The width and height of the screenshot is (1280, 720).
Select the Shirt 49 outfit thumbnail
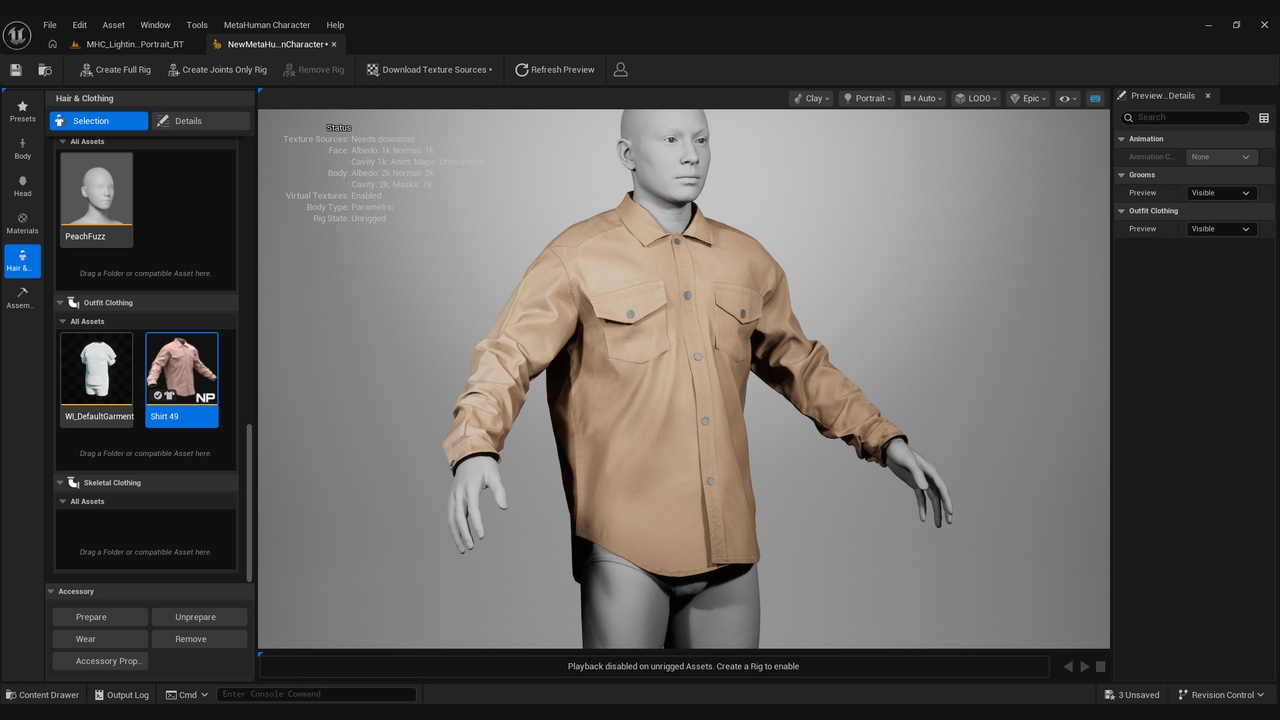182,379
